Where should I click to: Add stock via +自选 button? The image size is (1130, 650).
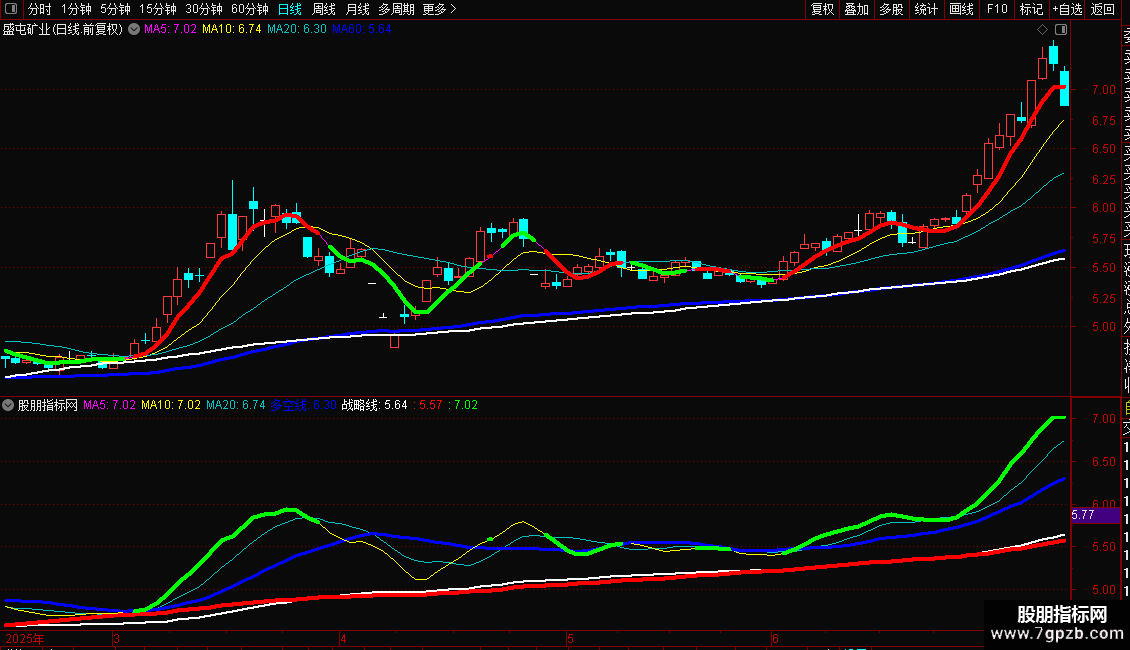pyautogui.click(x=1067, y=9)
